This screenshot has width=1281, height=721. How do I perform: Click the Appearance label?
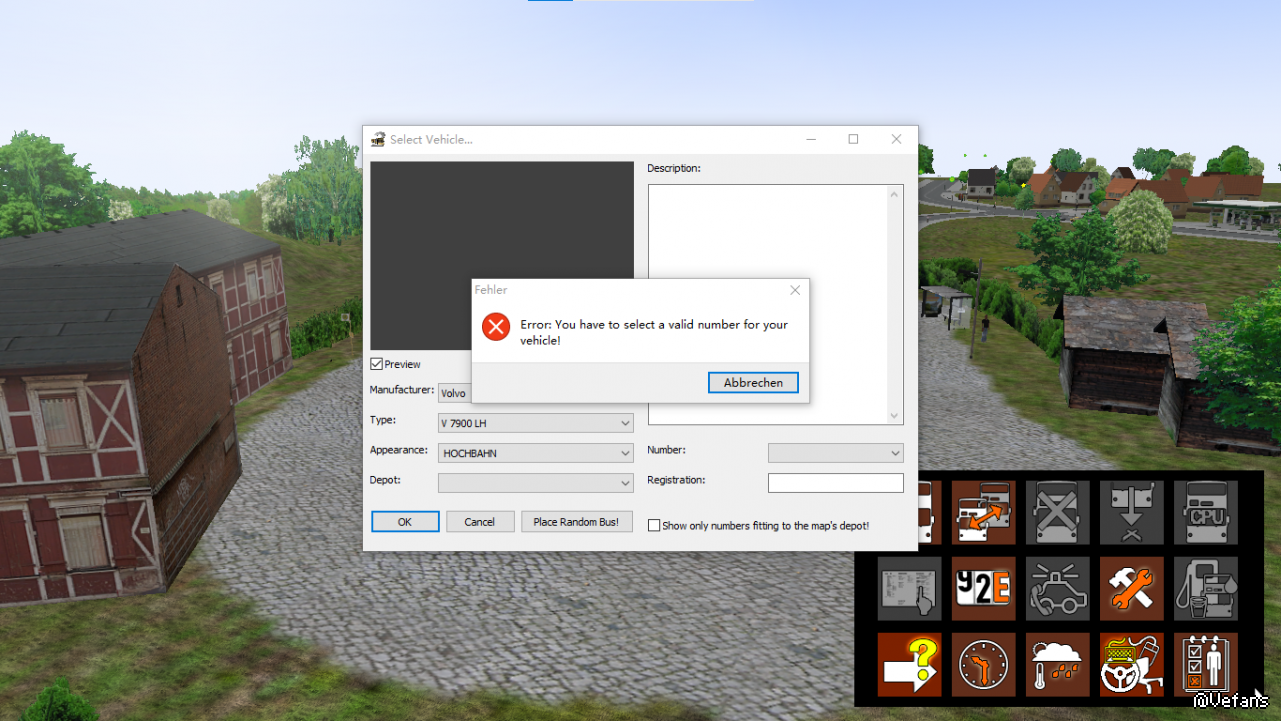[399, 450]
